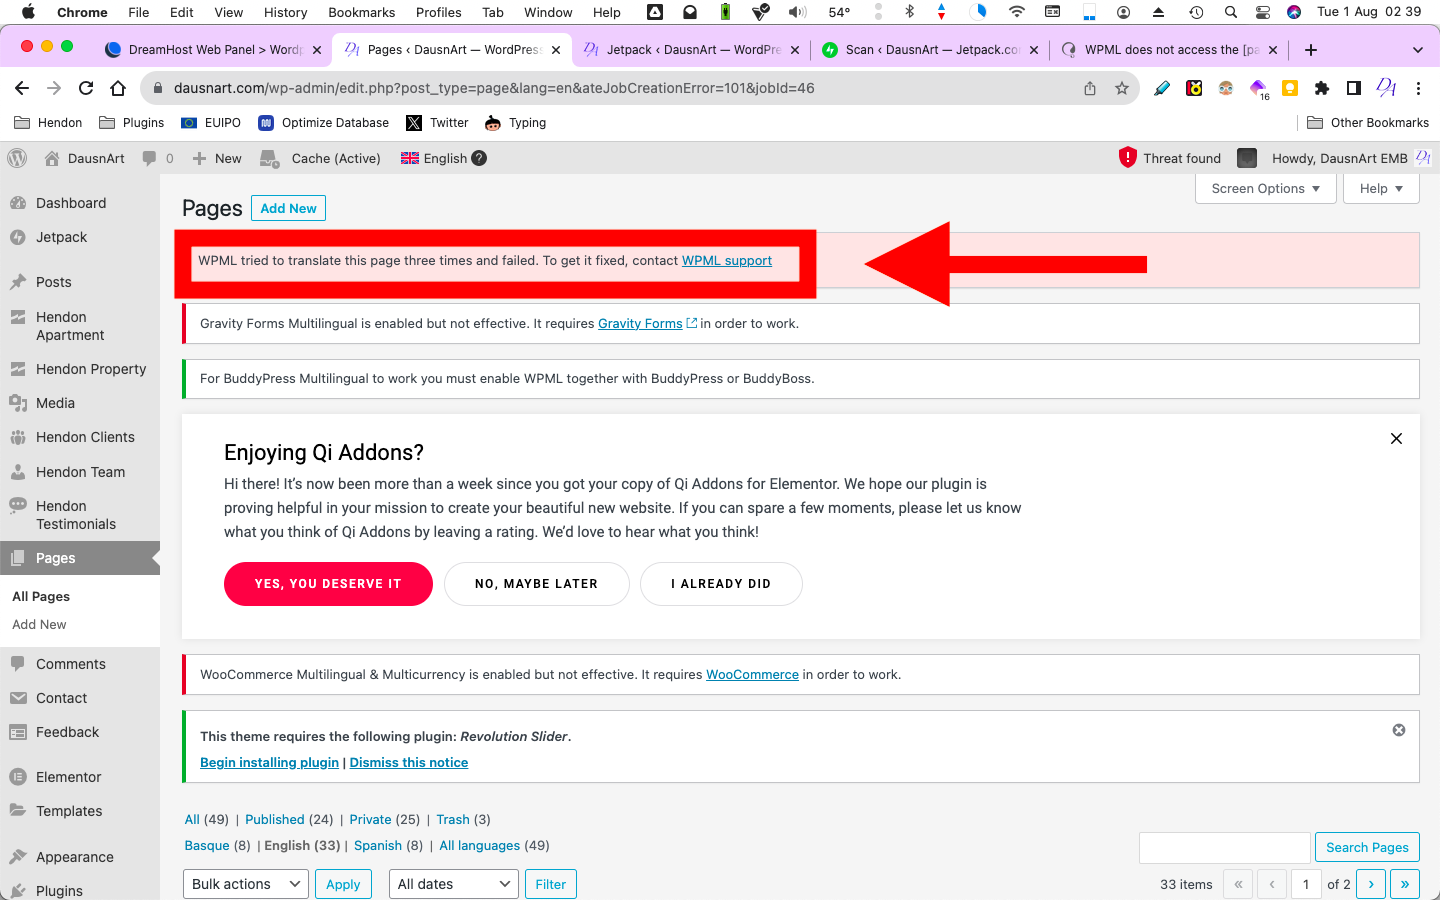This screenshot has width=1440, height=900.
Task: Click the YES, YOU DESERVE IT button
Action: pyautogui.click(x=328, y=584)
